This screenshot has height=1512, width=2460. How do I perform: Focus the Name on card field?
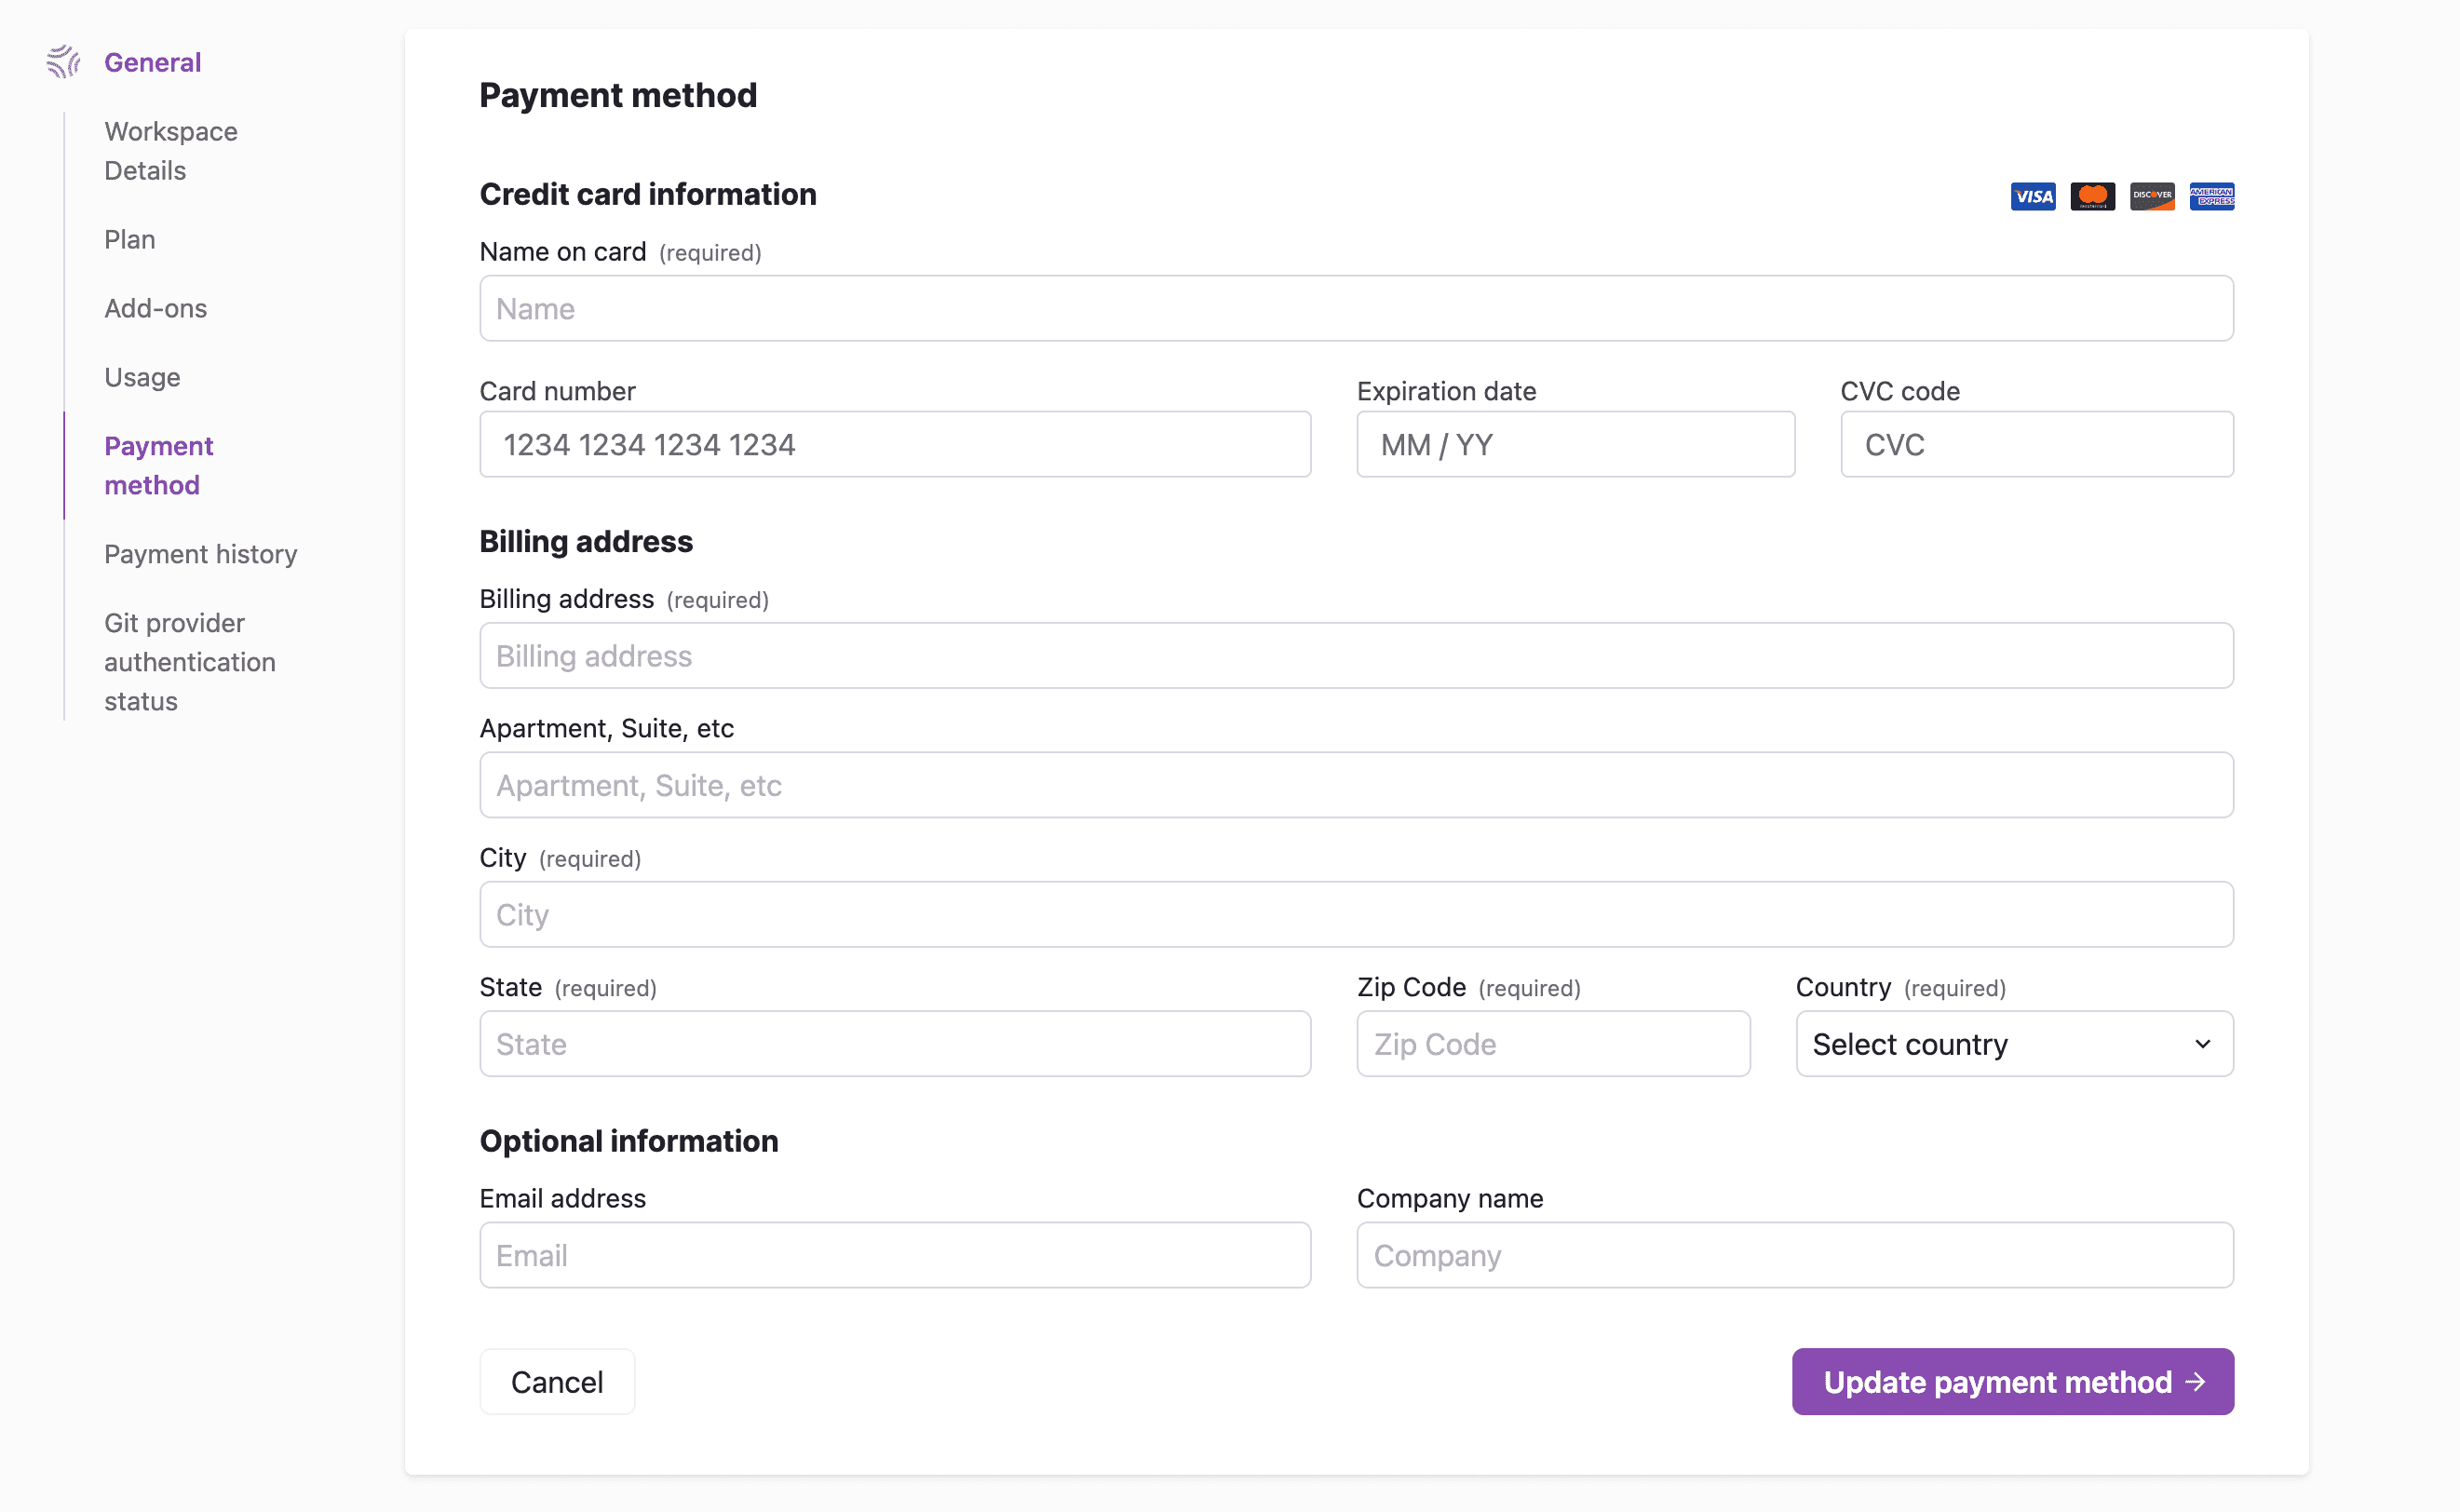[1356, 308]
